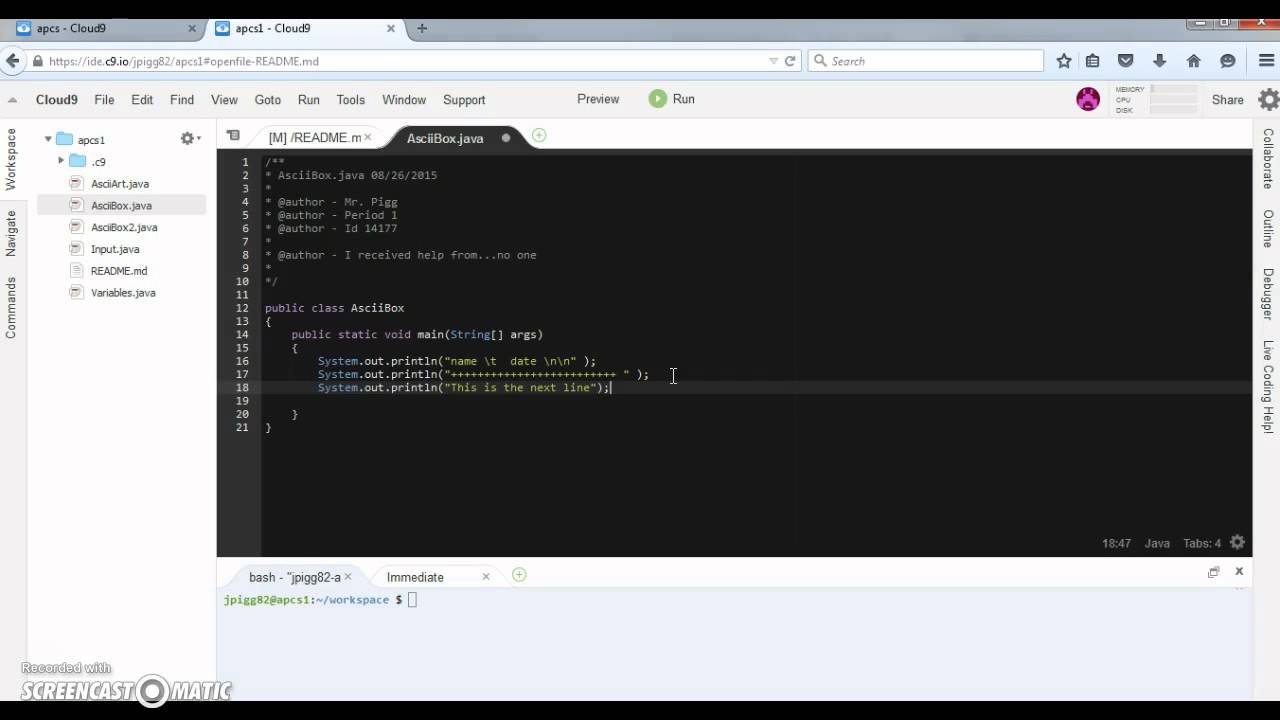Open the chat bubble icon in browser toolbar

[1228, 61]
